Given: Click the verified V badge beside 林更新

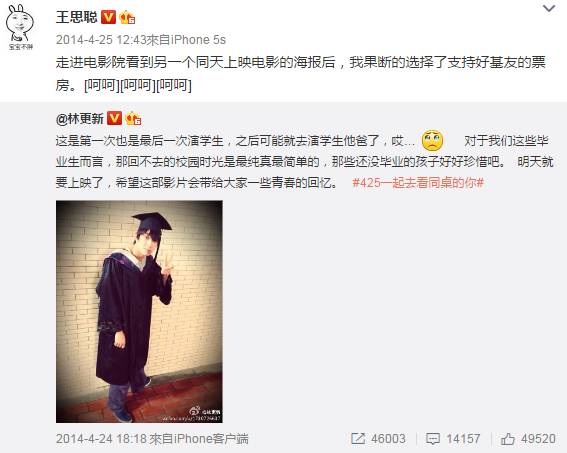Looking at the screenshot, I should pos(114,118).
